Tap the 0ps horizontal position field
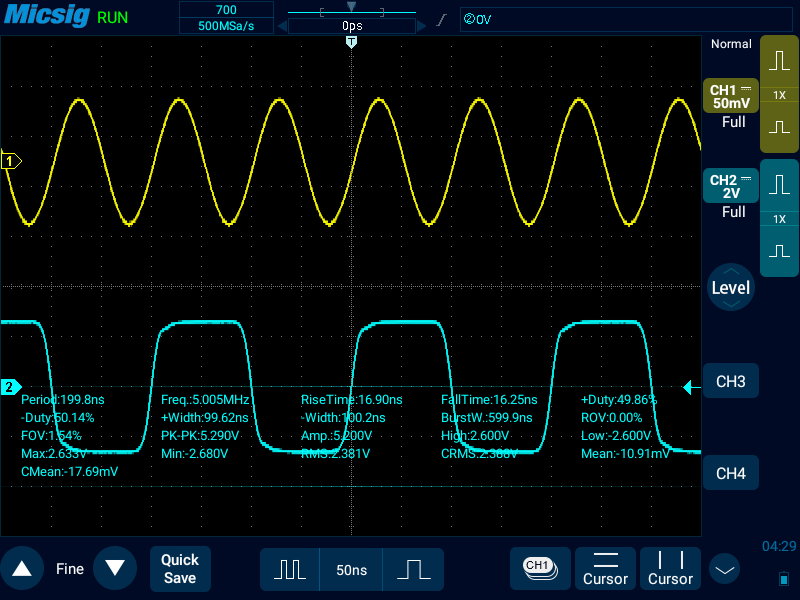The width and height of the screenshot is (800, 600). point(352,26)
